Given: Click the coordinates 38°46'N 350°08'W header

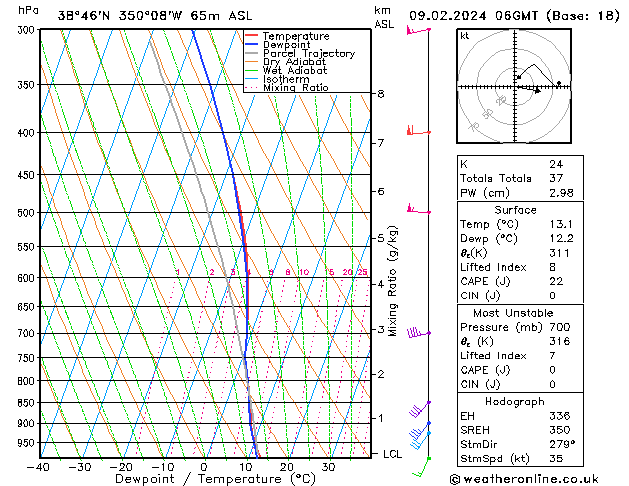Looking at the screenshot, I should pyautogui.click(x=120, y=16).
